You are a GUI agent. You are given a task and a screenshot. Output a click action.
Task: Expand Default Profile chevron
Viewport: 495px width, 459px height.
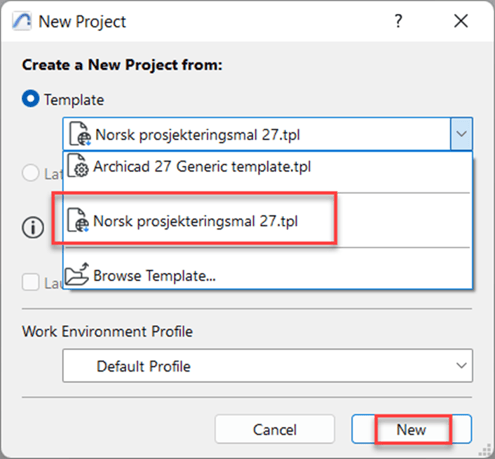[461, 366]
